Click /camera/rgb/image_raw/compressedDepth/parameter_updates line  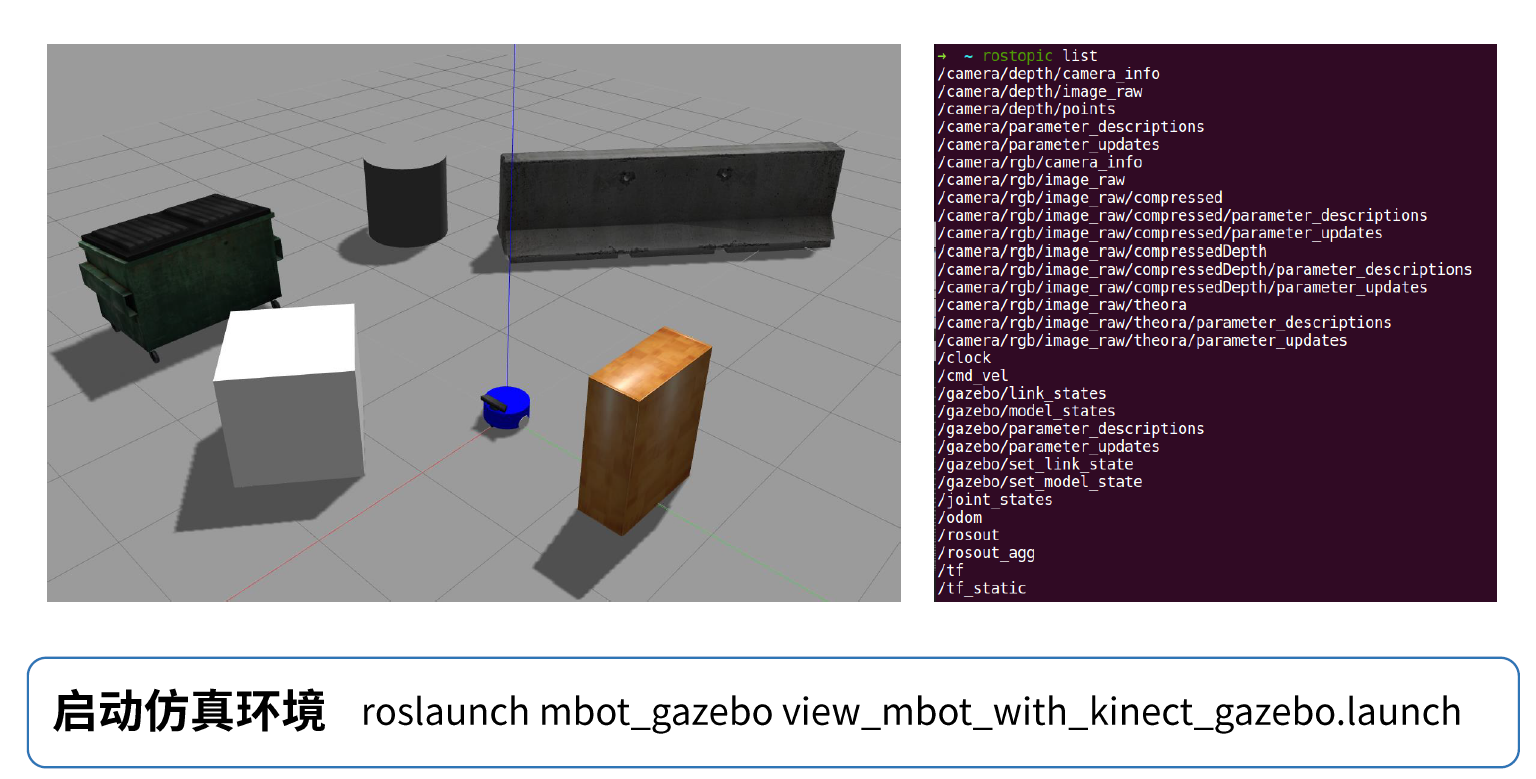pyautogui.click(x=1182, y=287)
